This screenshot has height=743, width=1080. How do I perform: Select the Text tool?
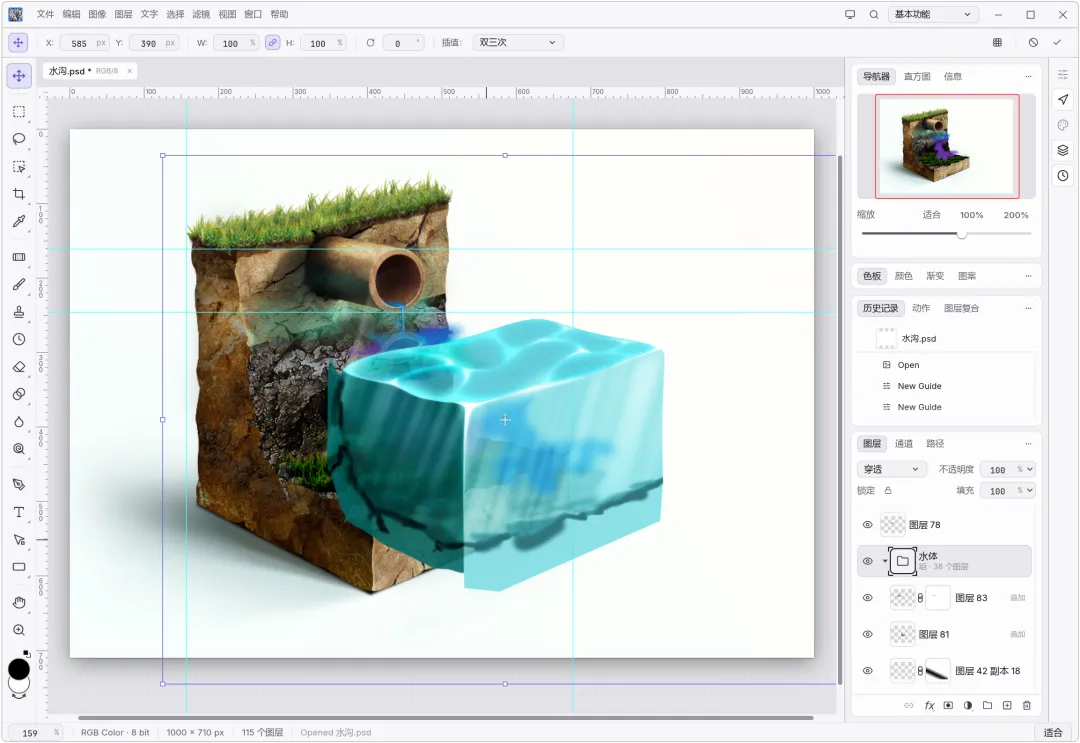[19, 512]
